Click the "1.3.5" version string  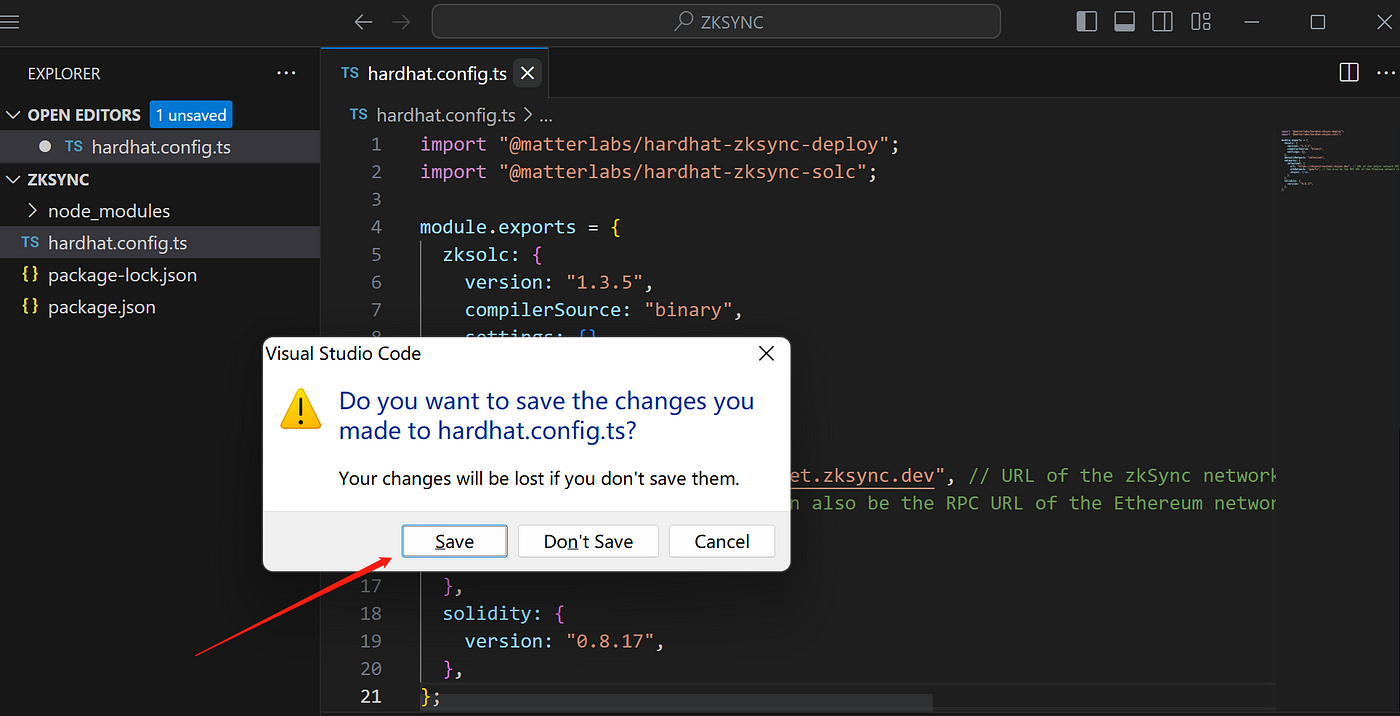click(x=605, y=282)
